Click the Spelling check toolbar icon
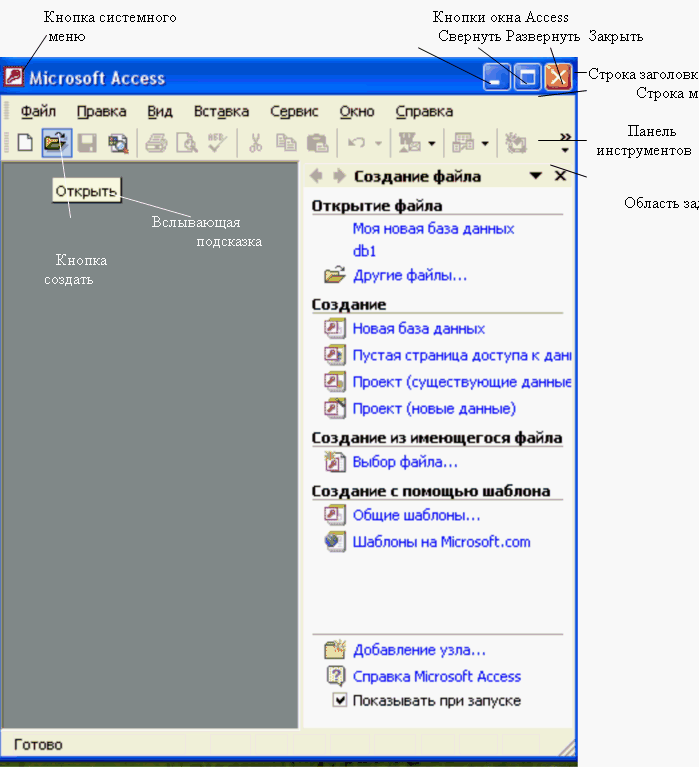This screenshot has width=699, height=767. coord(217,143)
